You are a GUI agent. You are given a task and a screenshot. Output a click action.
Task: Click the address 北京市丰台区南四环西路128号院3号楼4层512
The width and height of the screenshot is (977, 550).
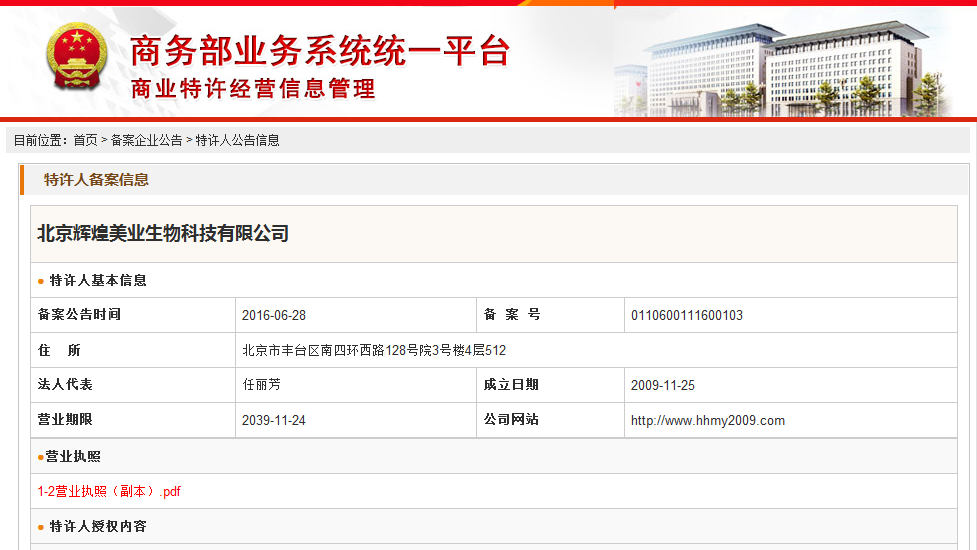[374, 350]
